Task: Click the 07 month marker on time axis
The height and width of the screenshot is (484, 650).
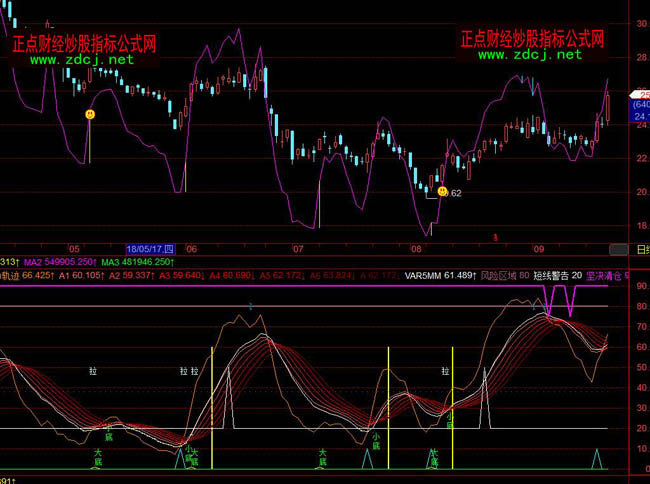Action: click(x=297, y=248)
